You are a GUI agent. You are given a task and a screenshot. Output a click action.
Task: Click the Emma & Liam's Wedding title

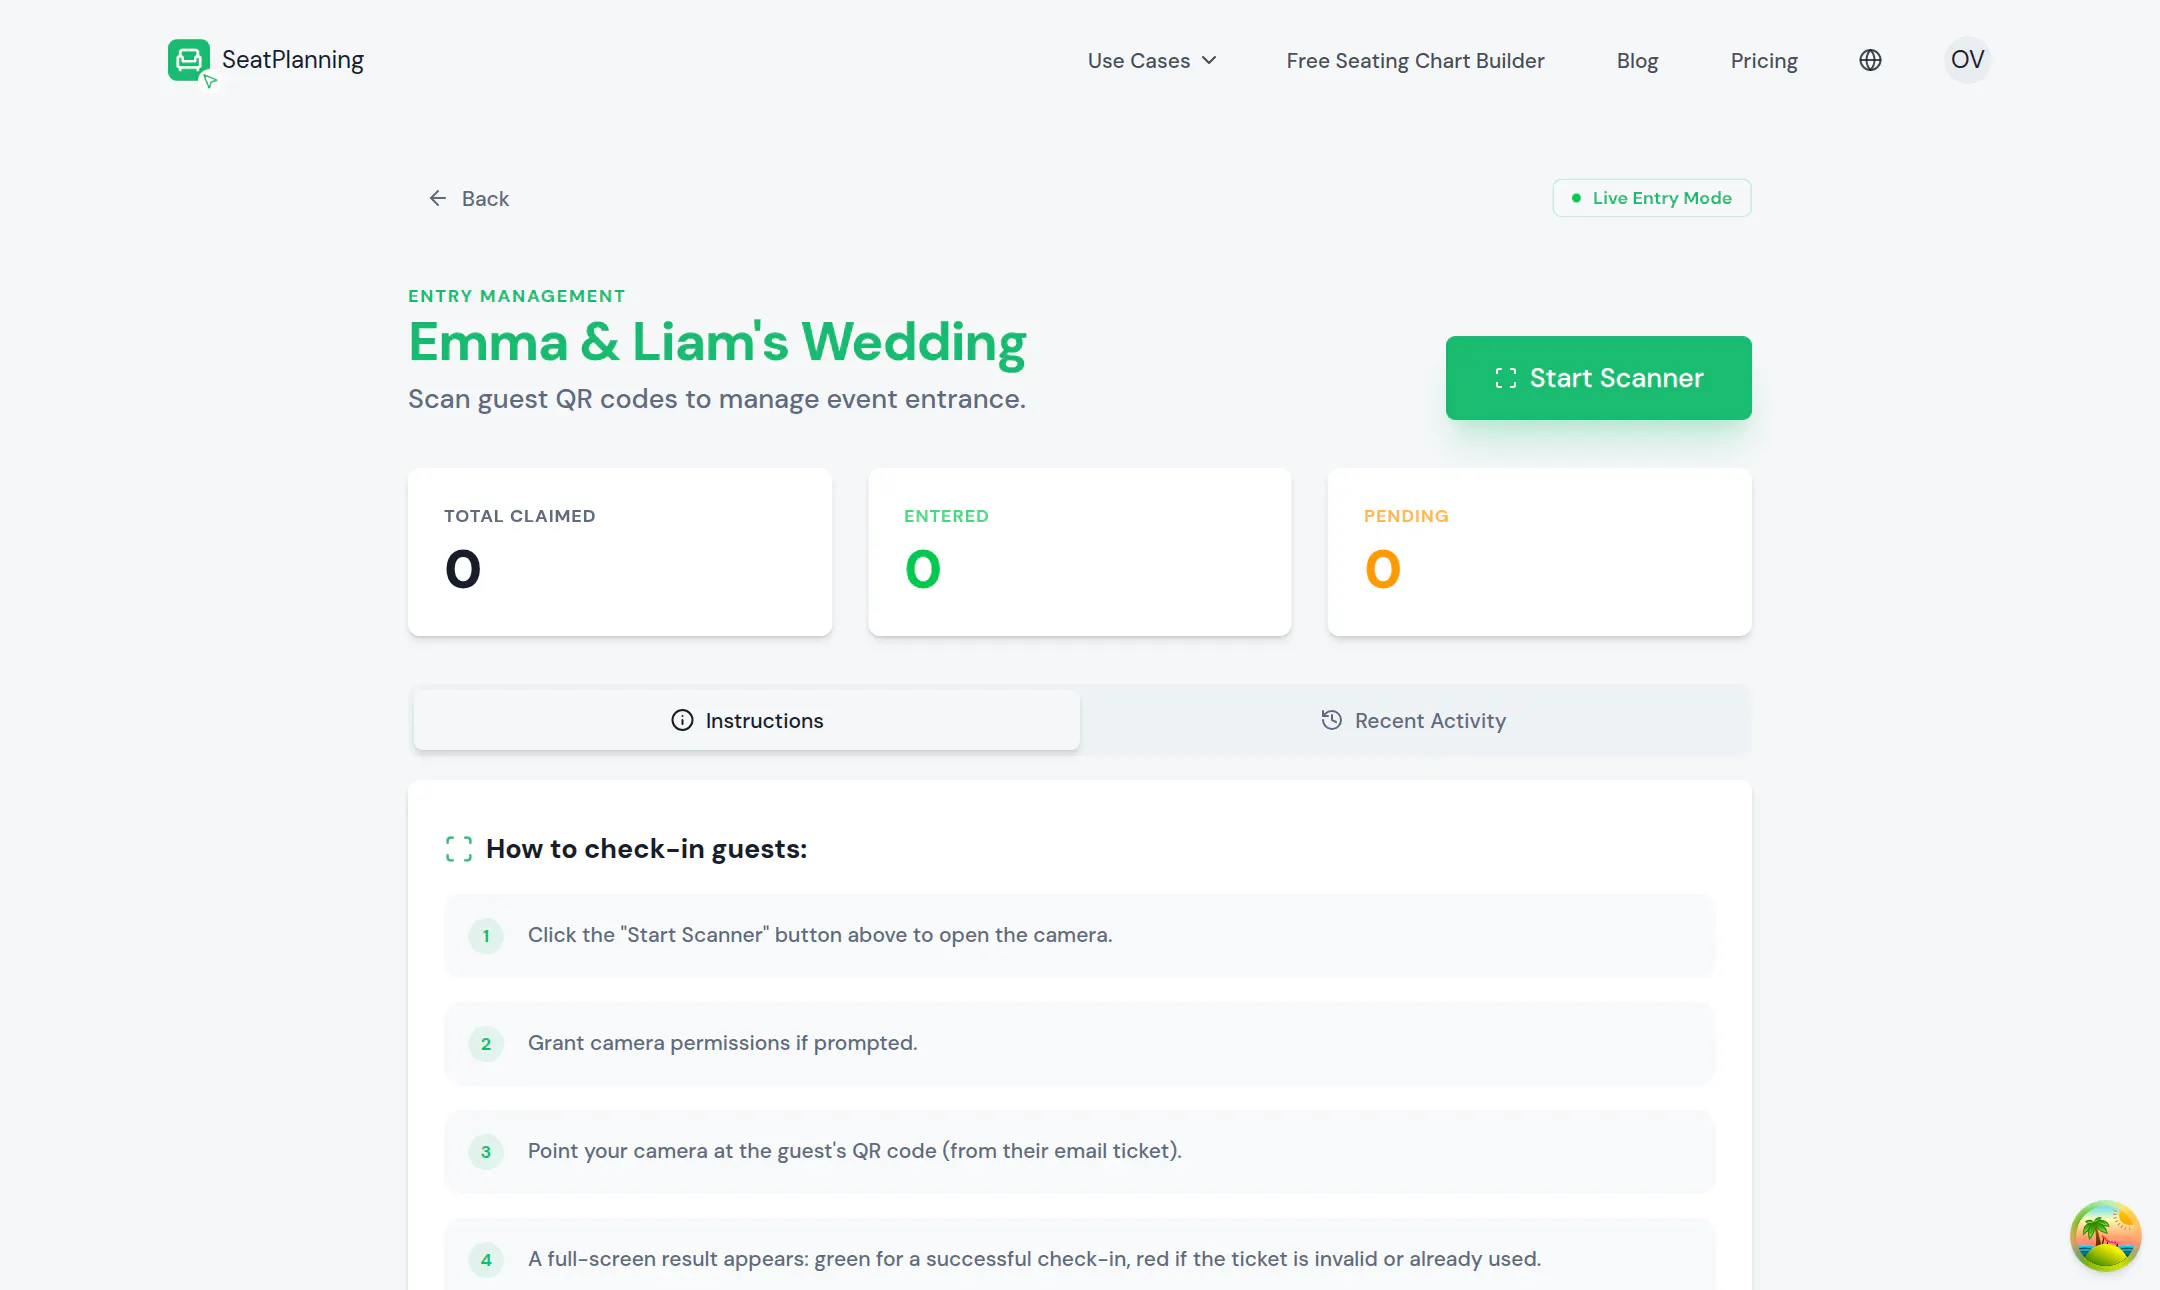(717, 342)
